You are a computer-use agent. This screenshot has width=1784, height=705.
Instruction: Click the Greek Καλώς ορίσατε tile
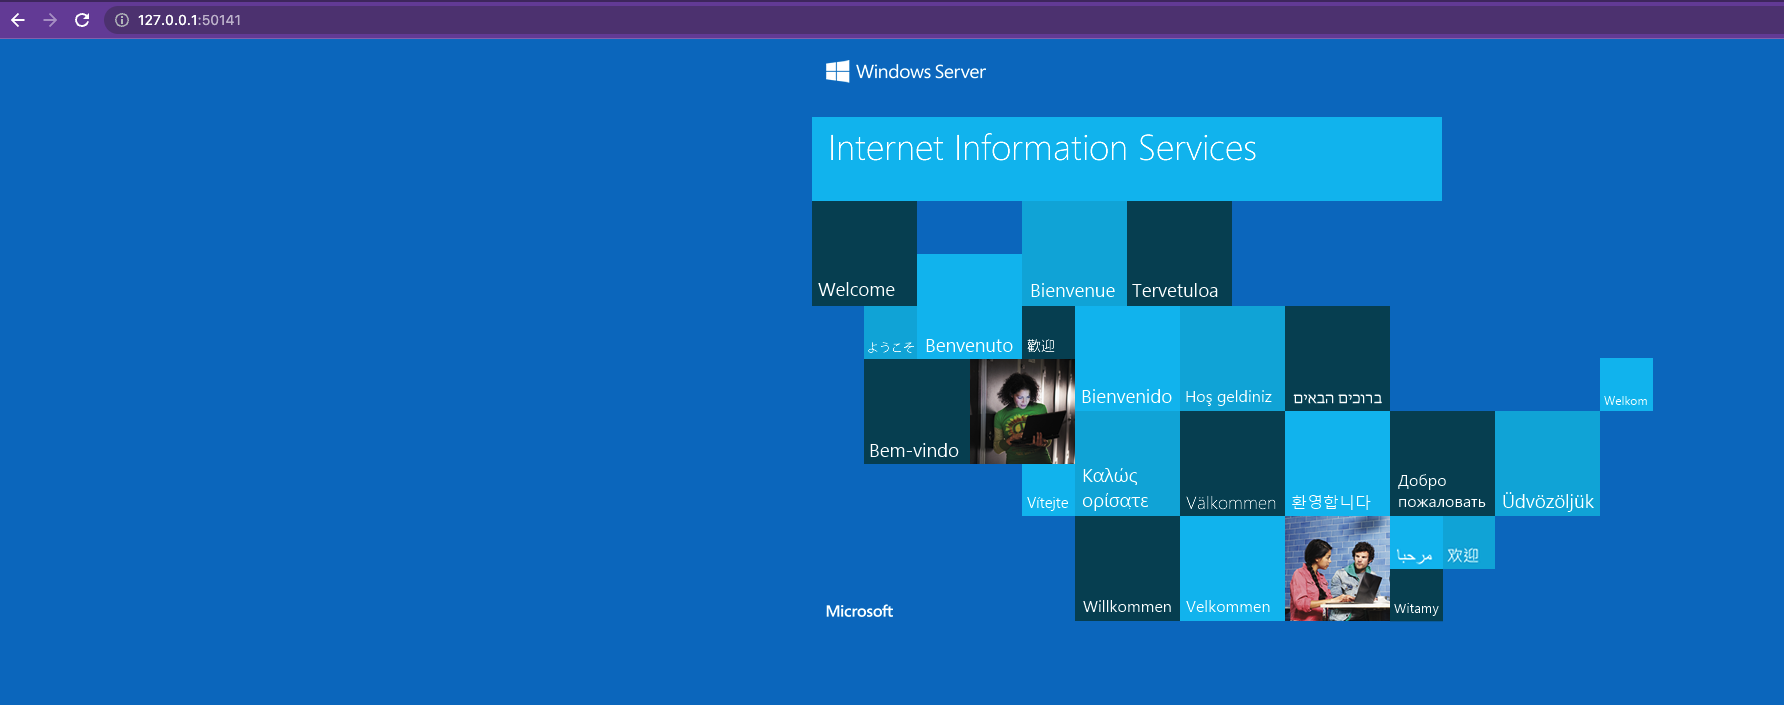point(1127,463)
